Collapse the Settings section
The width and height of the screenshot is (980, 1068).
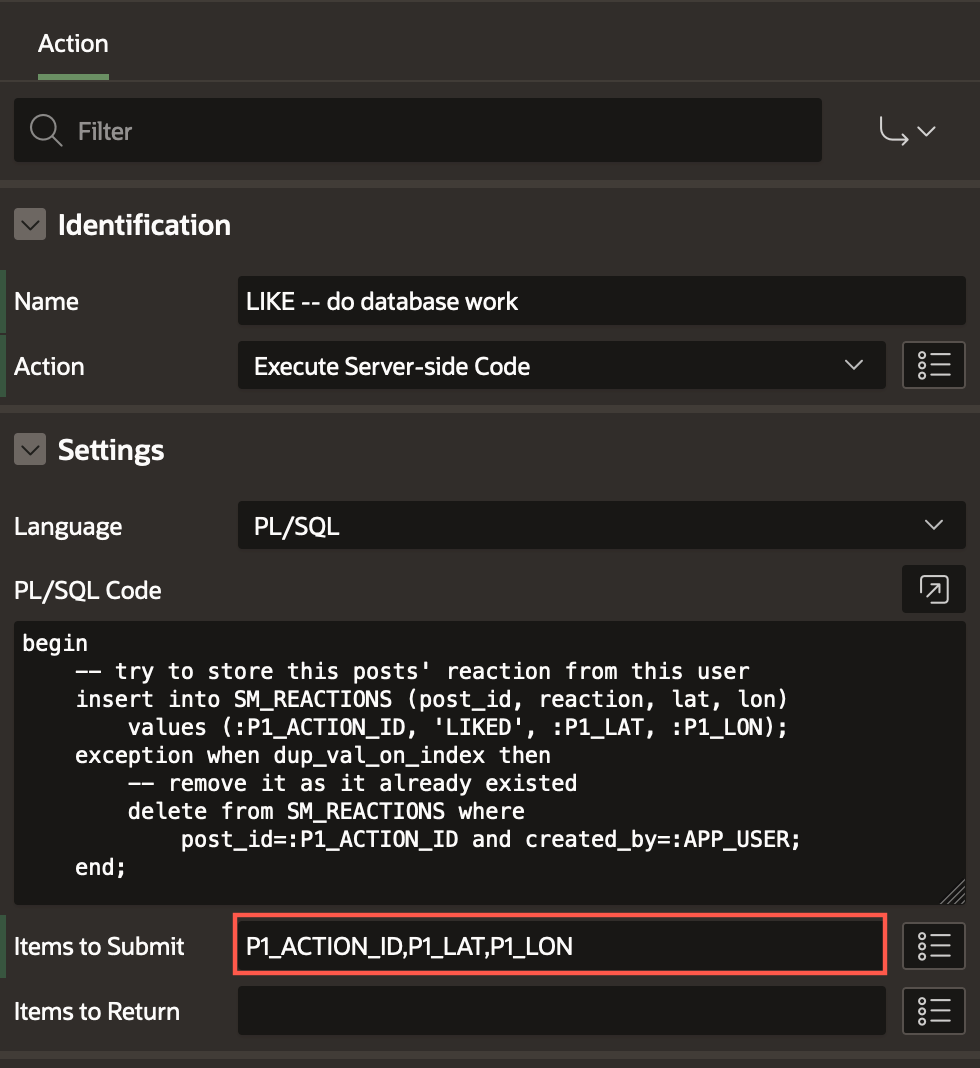[30, 450]
